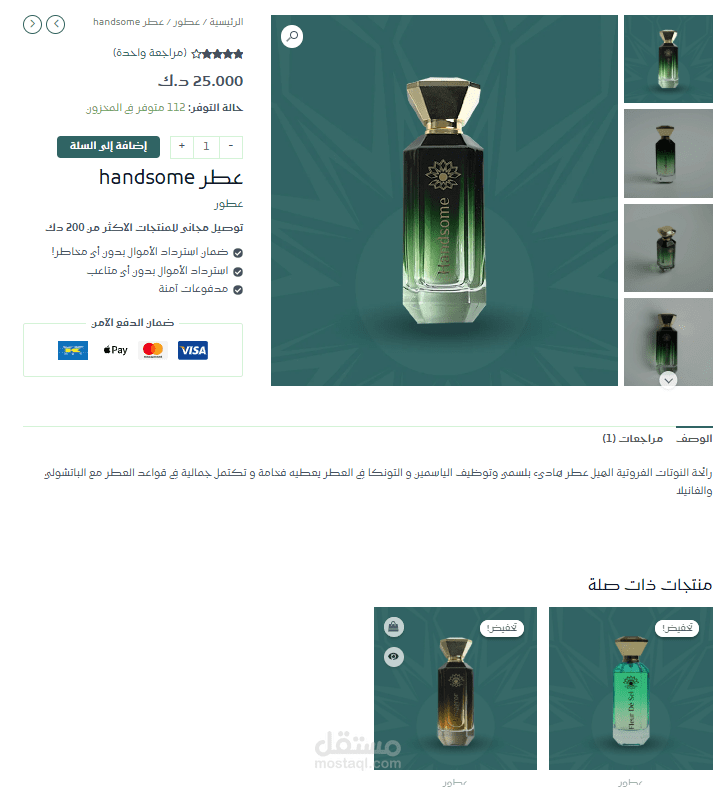716x787 pixels.
Task: Expand thumbnail list with down chevron
Action: pyautogui.click(x=668, y=381)
